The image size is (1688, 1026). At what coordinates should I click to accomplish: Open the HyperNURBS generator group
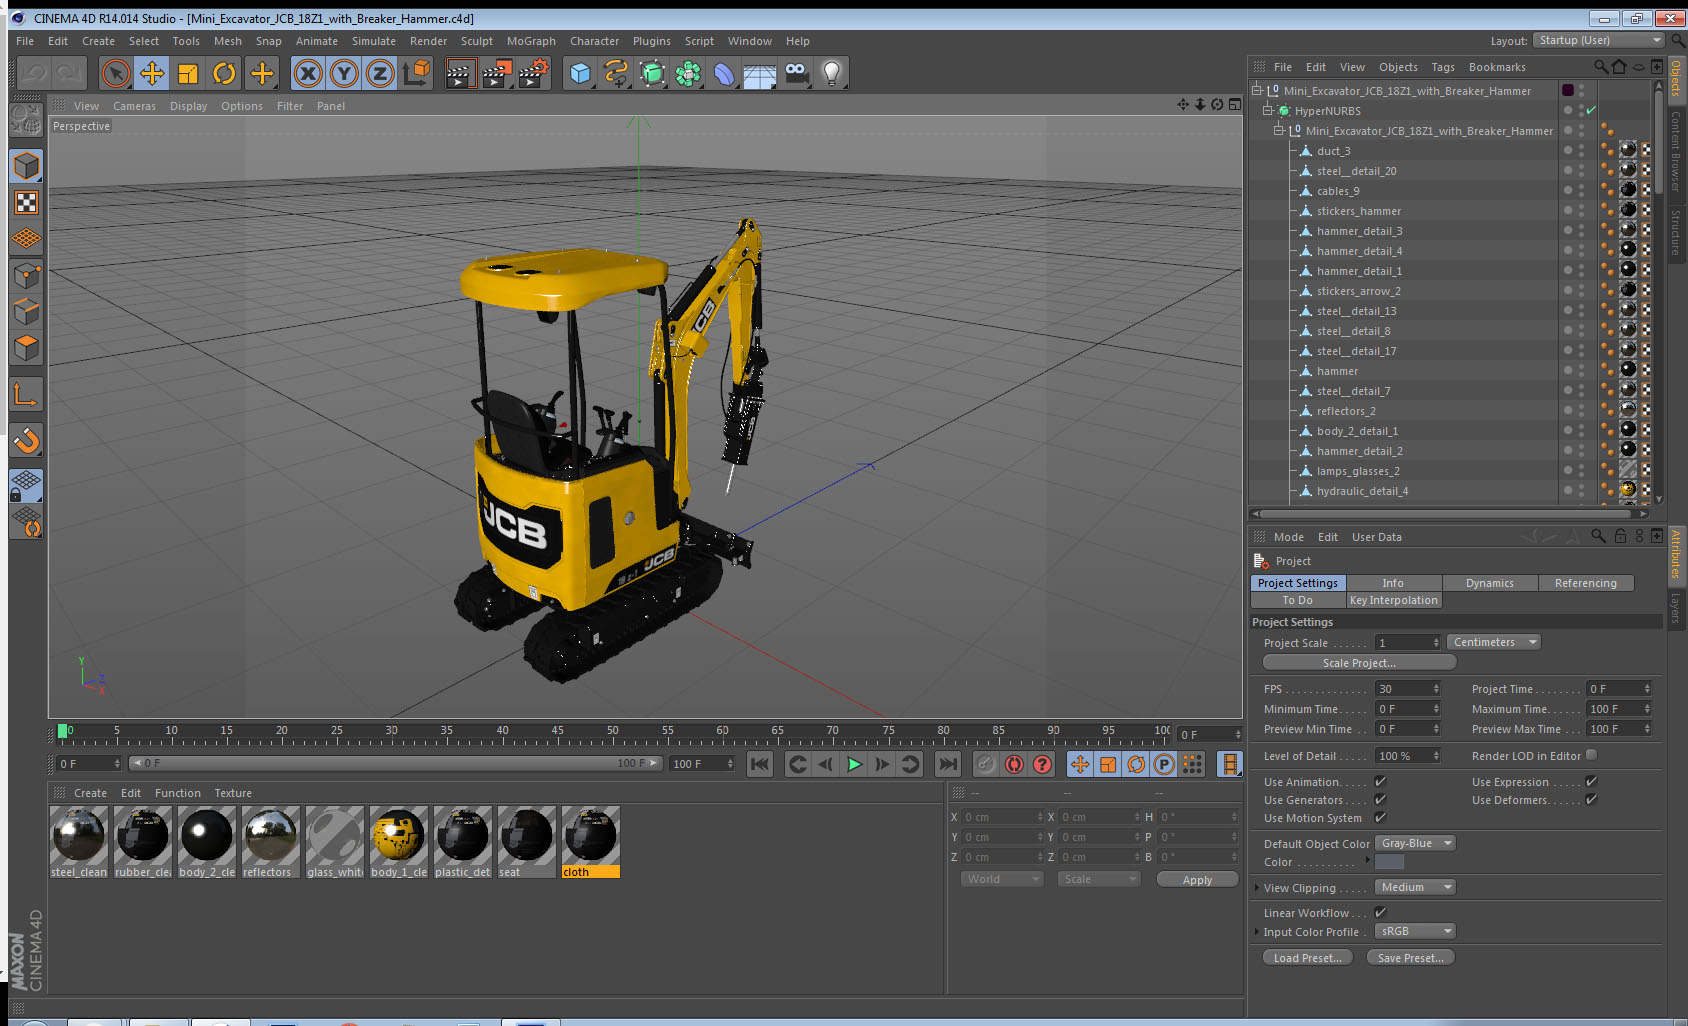pyautogui.click(x=653, y=73)
